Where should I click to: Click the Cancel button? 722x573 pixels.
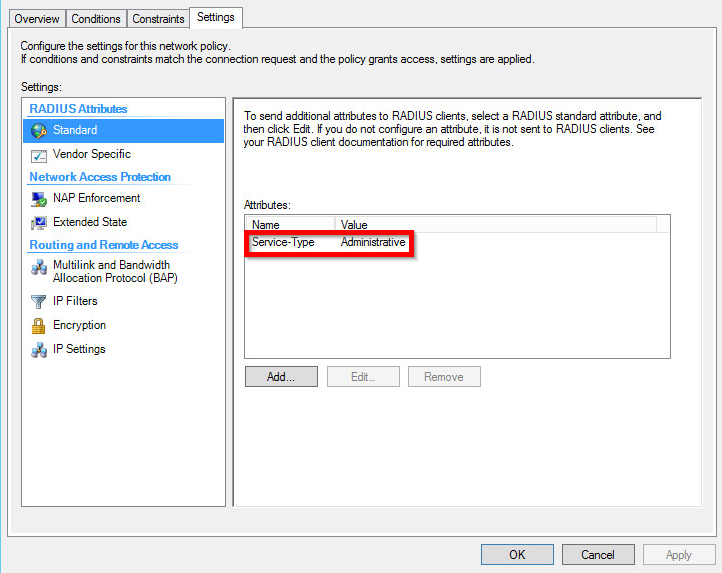(x=598, y=555)
